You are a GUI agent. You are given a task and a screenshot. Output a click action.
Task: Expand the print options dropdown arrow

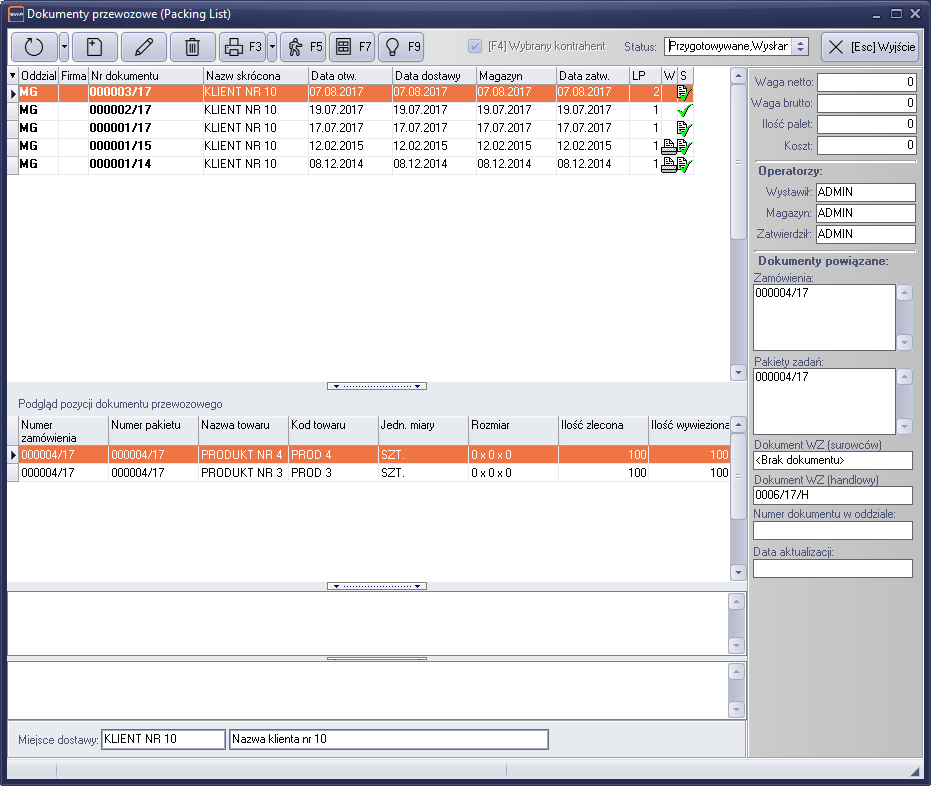point(272,47)
